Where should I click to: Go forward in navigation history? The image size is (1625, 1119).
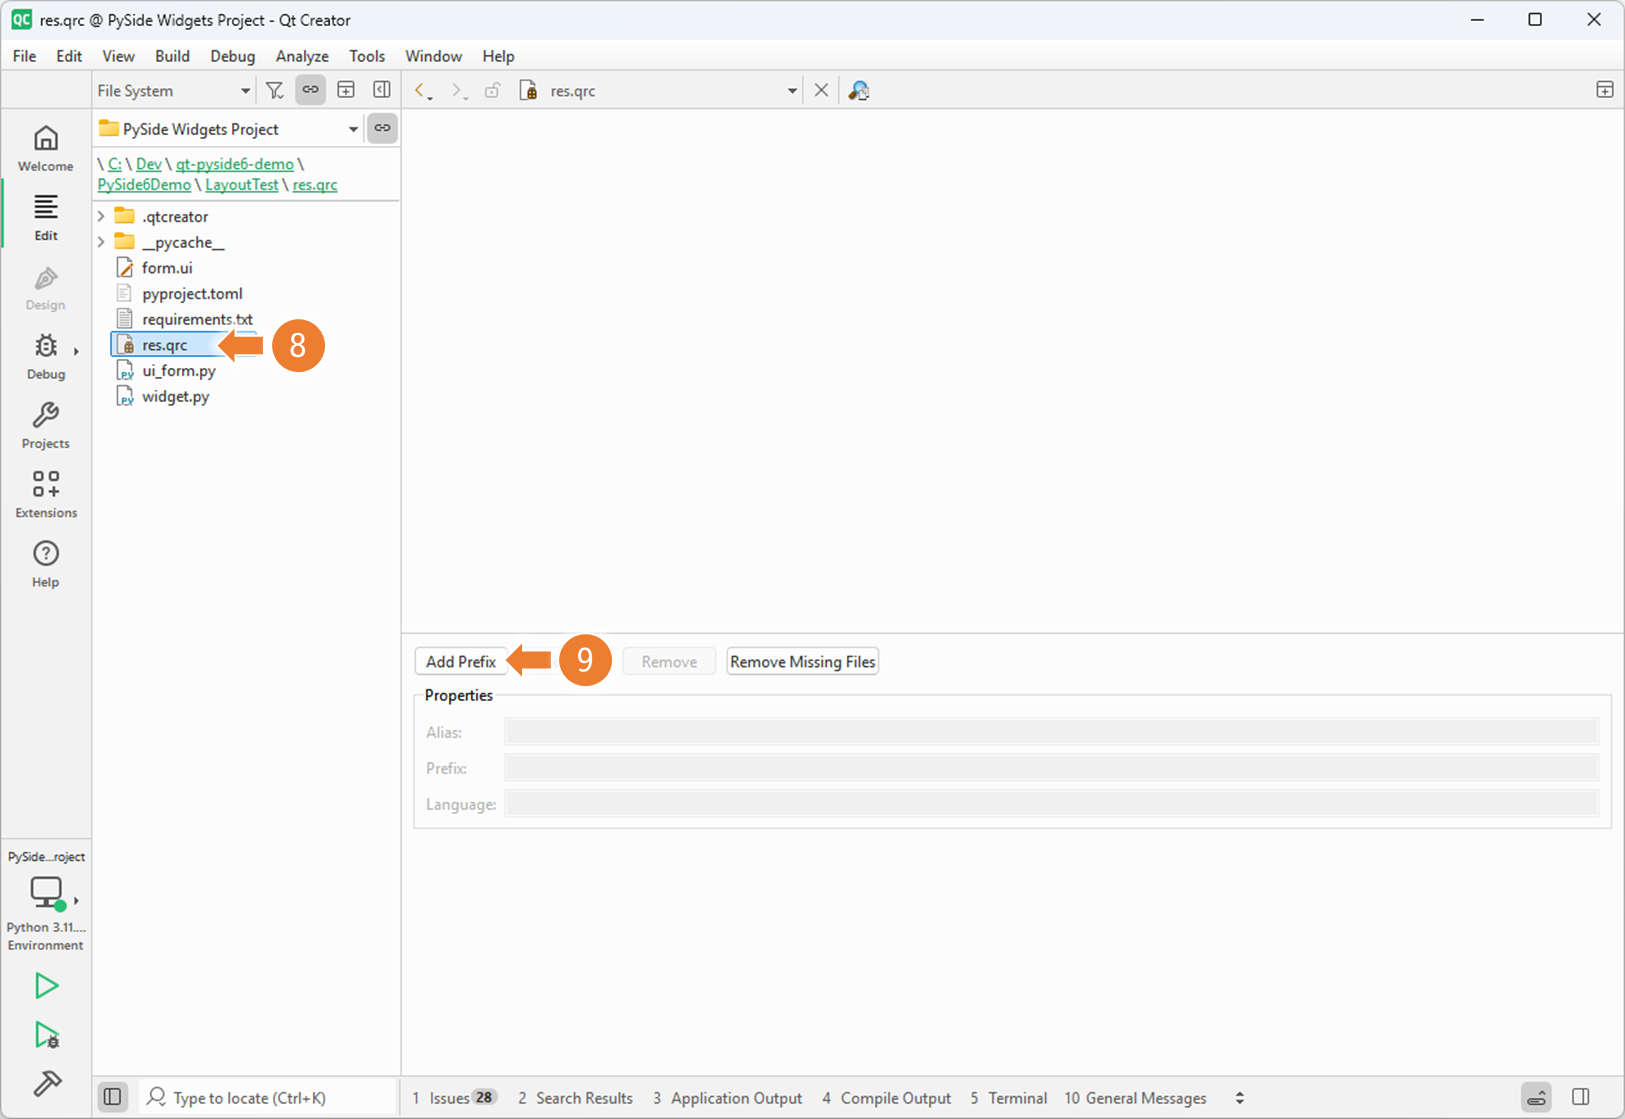458,91
